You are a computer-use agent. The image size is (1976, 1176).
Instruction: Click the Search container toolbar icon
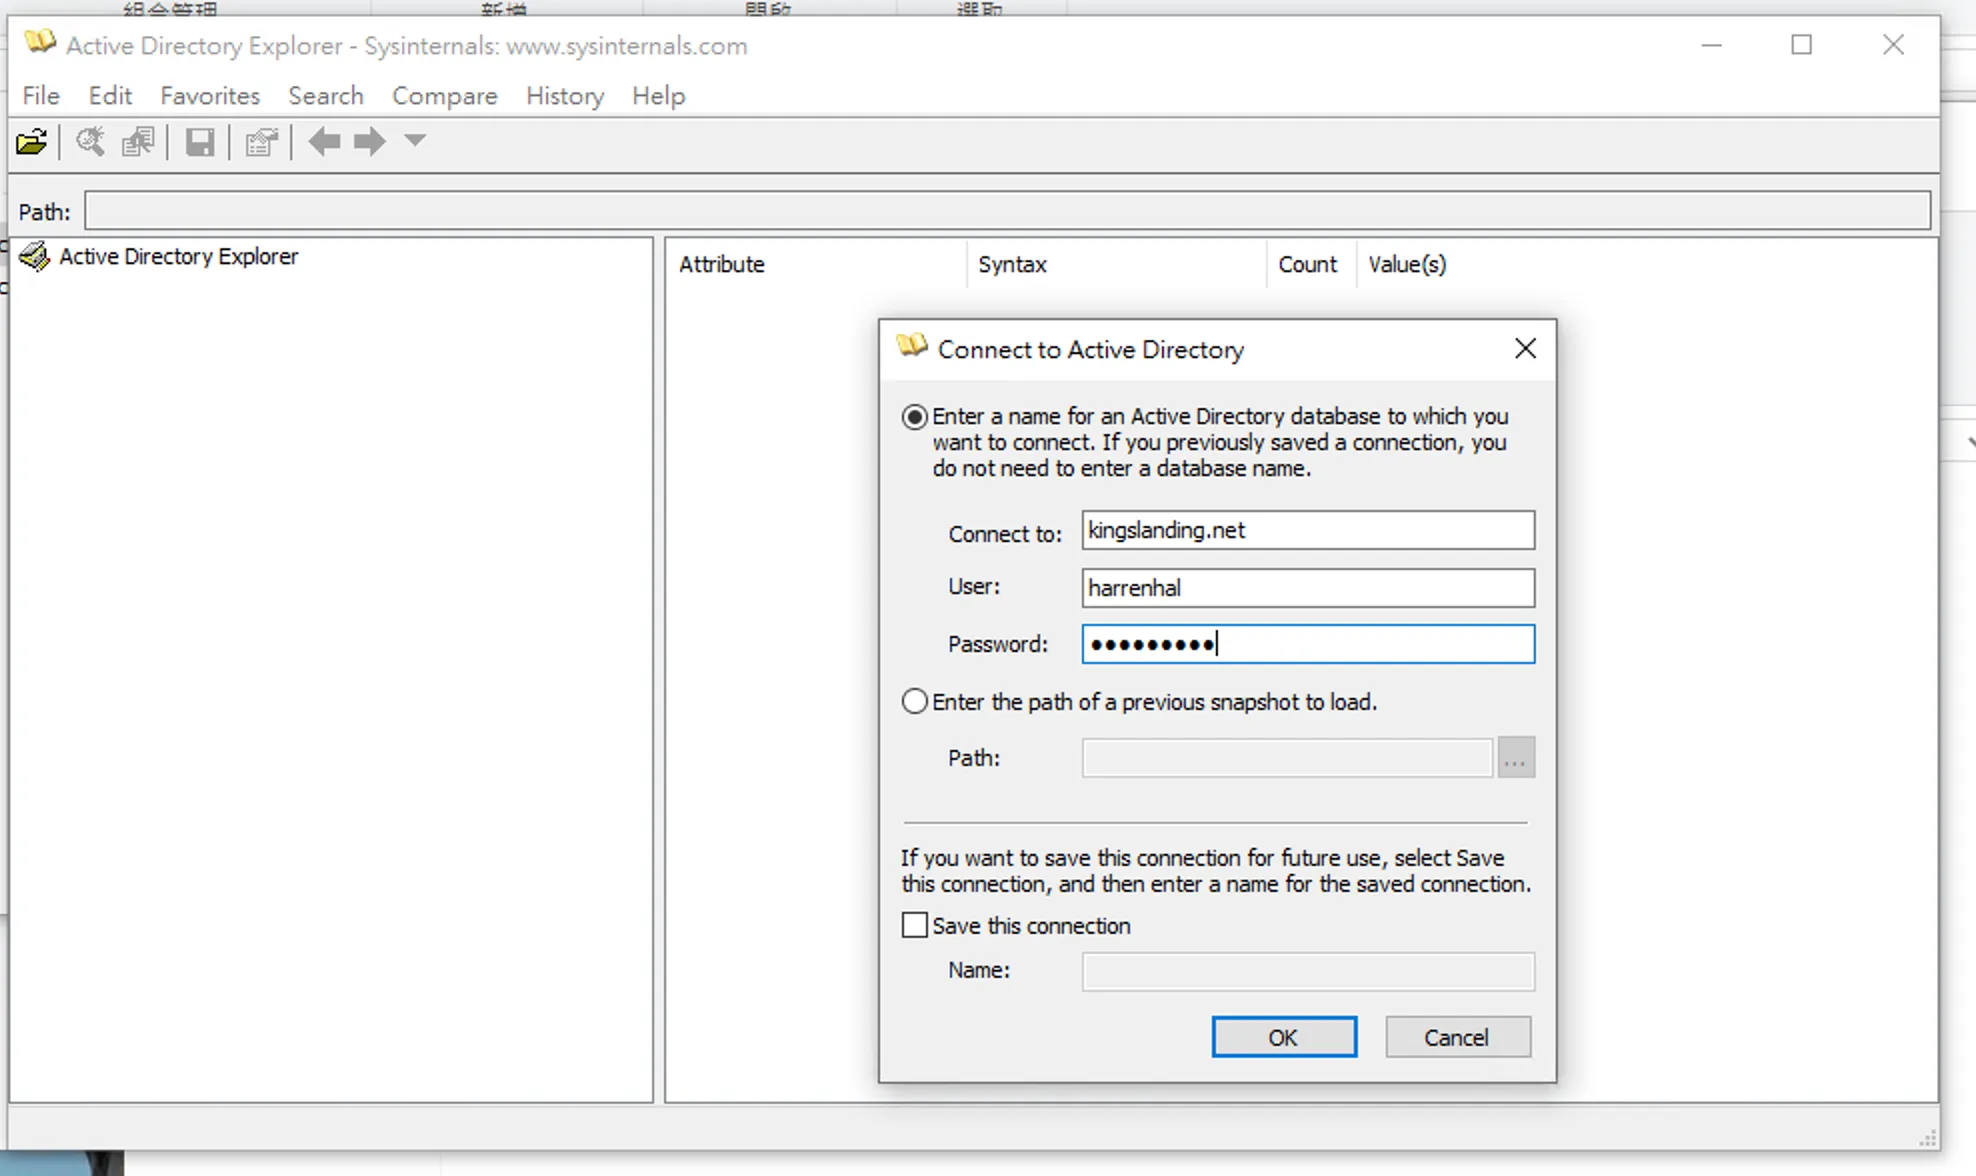(90, 142)
